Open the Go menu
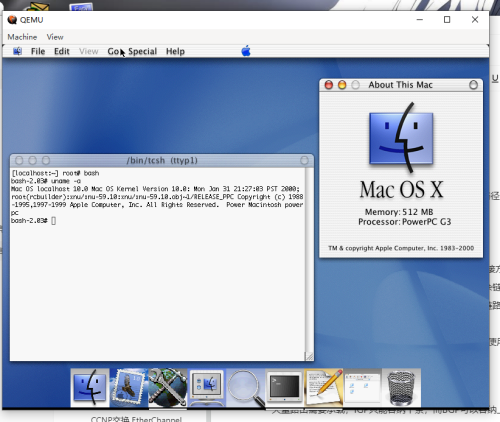The width and height of the screenshot is (500, 422). coord(113,51)
